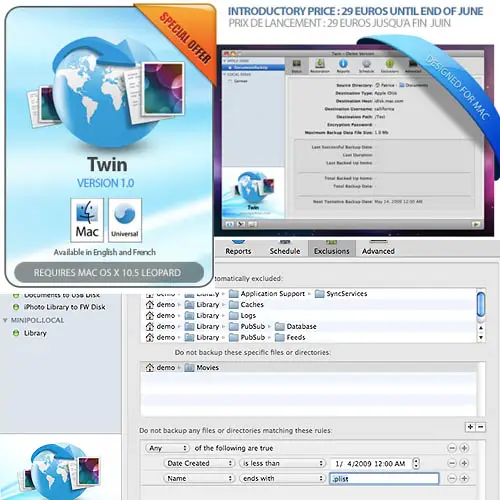Remove the Name ends with rule using minus
500x500 pixels.
pos(452,478)
